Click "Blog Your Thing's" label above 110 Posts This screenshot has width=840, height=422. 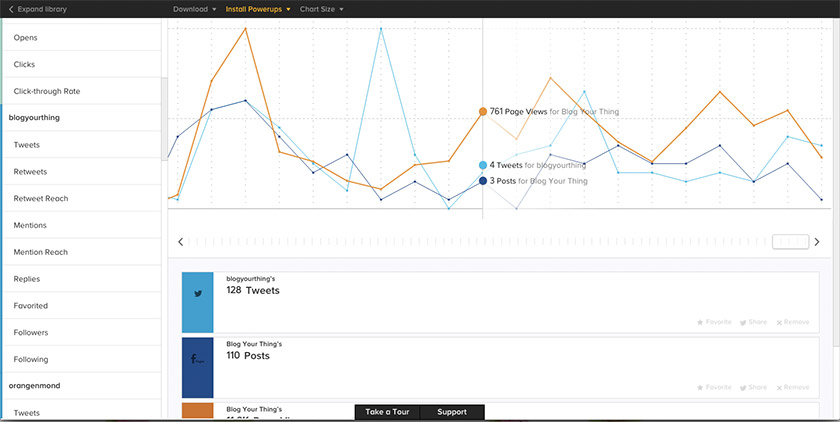(254, 344)
